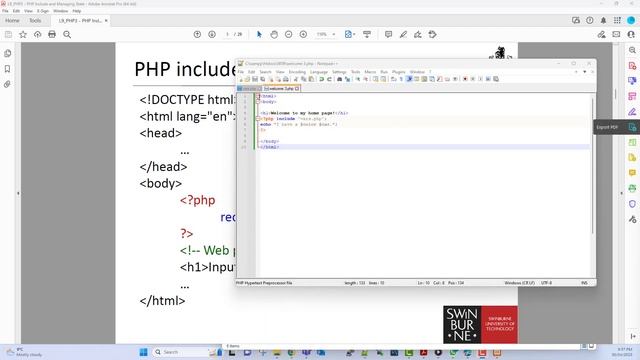Viewport: 640px width, 360px height.
Task: Open the weather widget on taskbar
Action: click(24, 352)
